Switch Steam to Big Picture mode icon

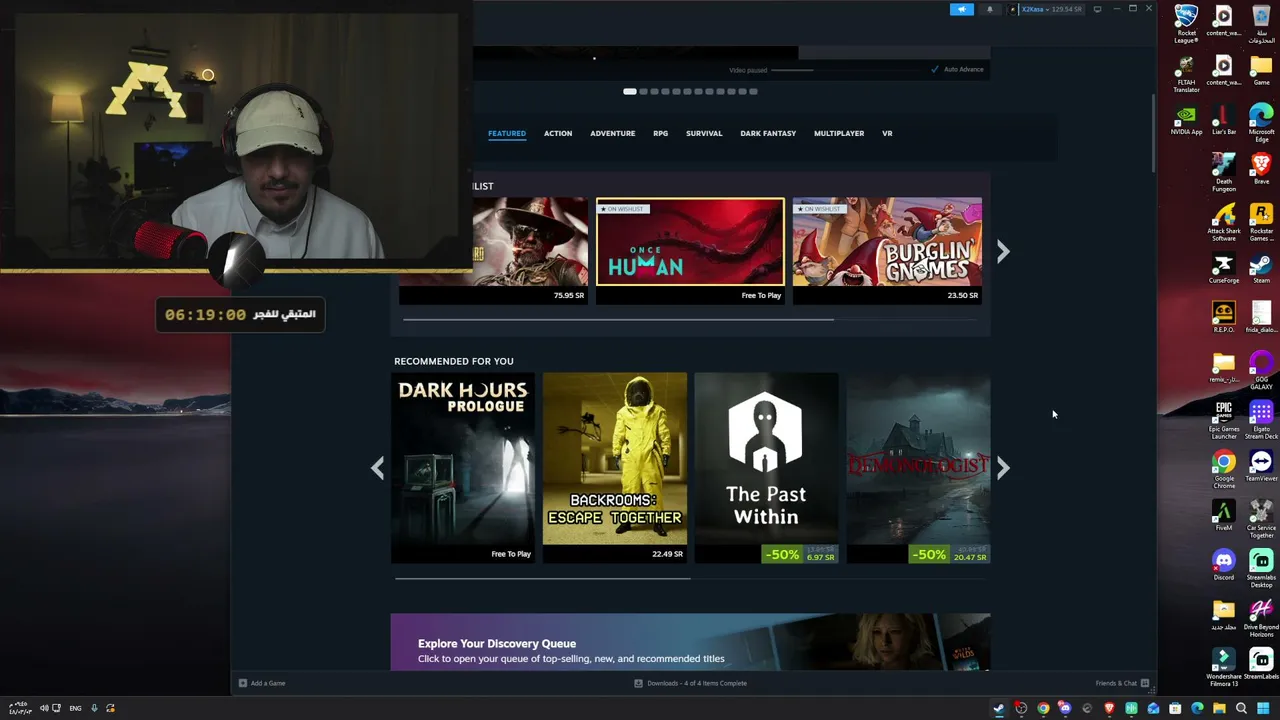[1097, 9]
